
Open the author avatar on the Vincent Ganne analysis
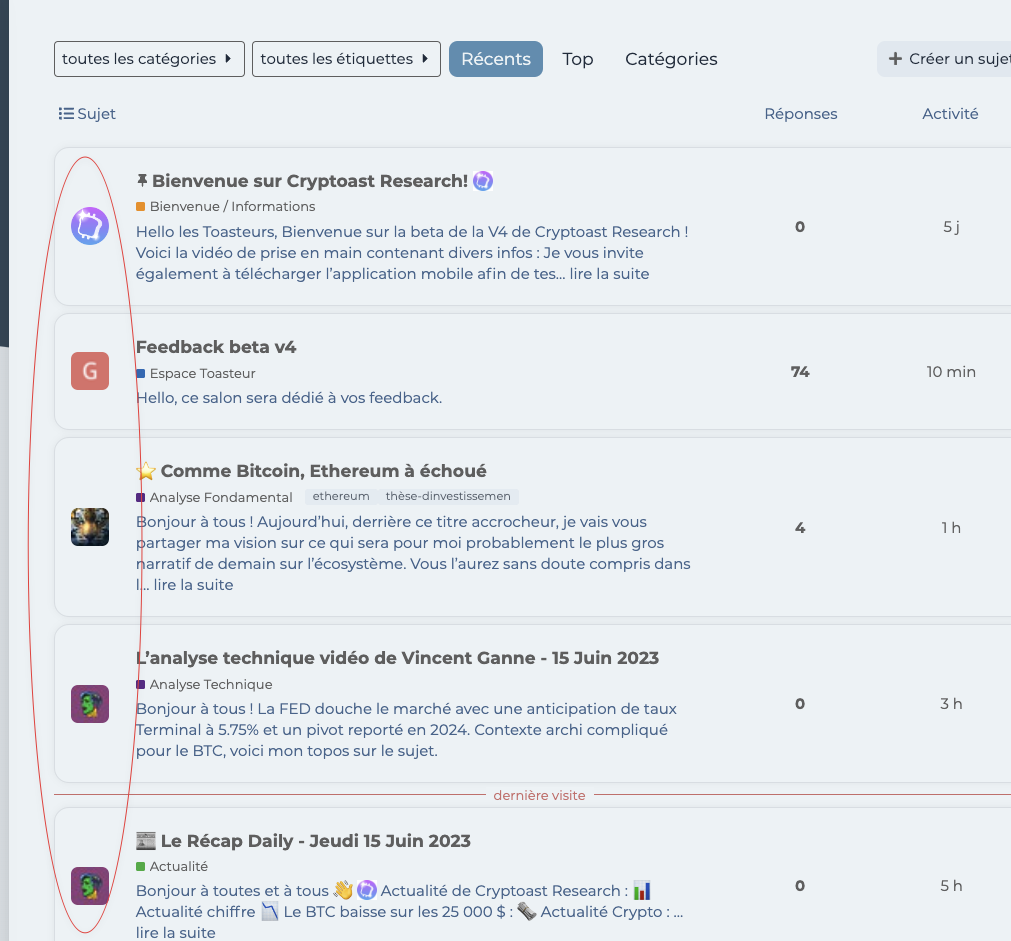[x=90, y=704]
